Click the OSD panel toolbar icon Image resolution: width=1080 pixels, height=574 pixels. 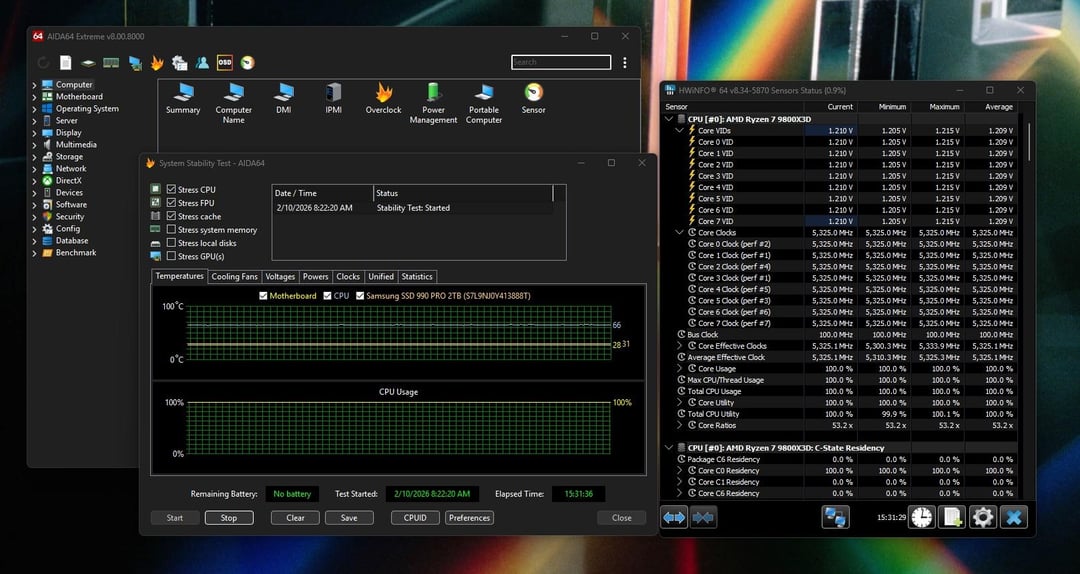(x=225, y=63)
